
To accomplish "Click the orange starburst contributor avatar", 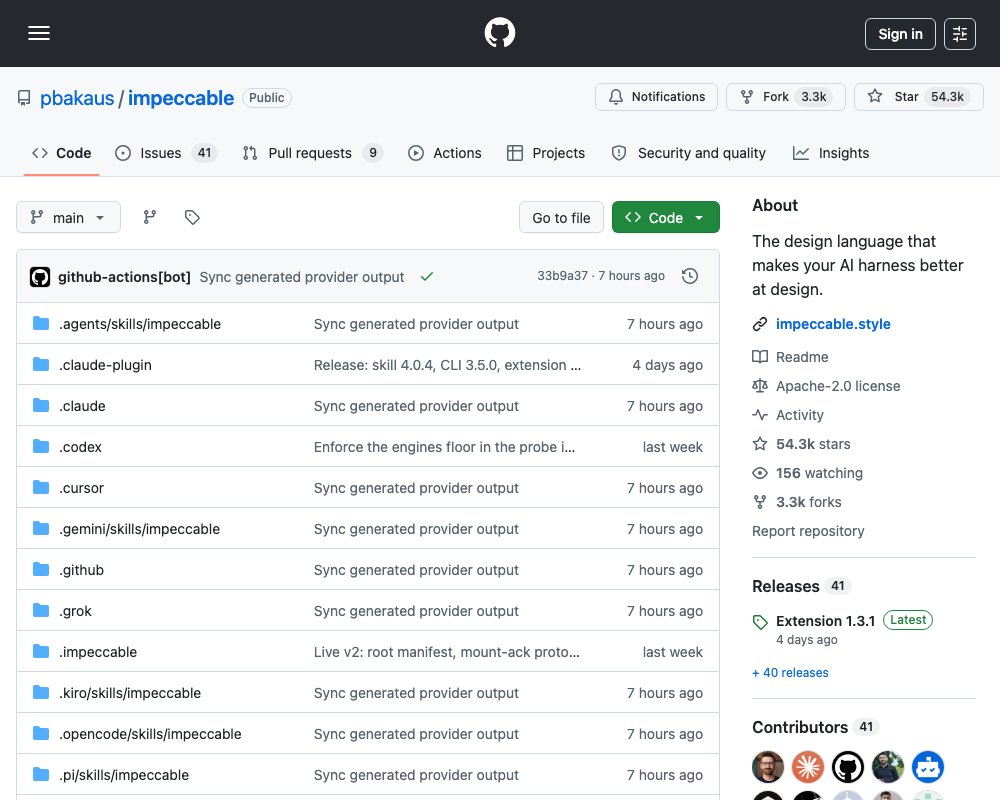I will 808,767.
